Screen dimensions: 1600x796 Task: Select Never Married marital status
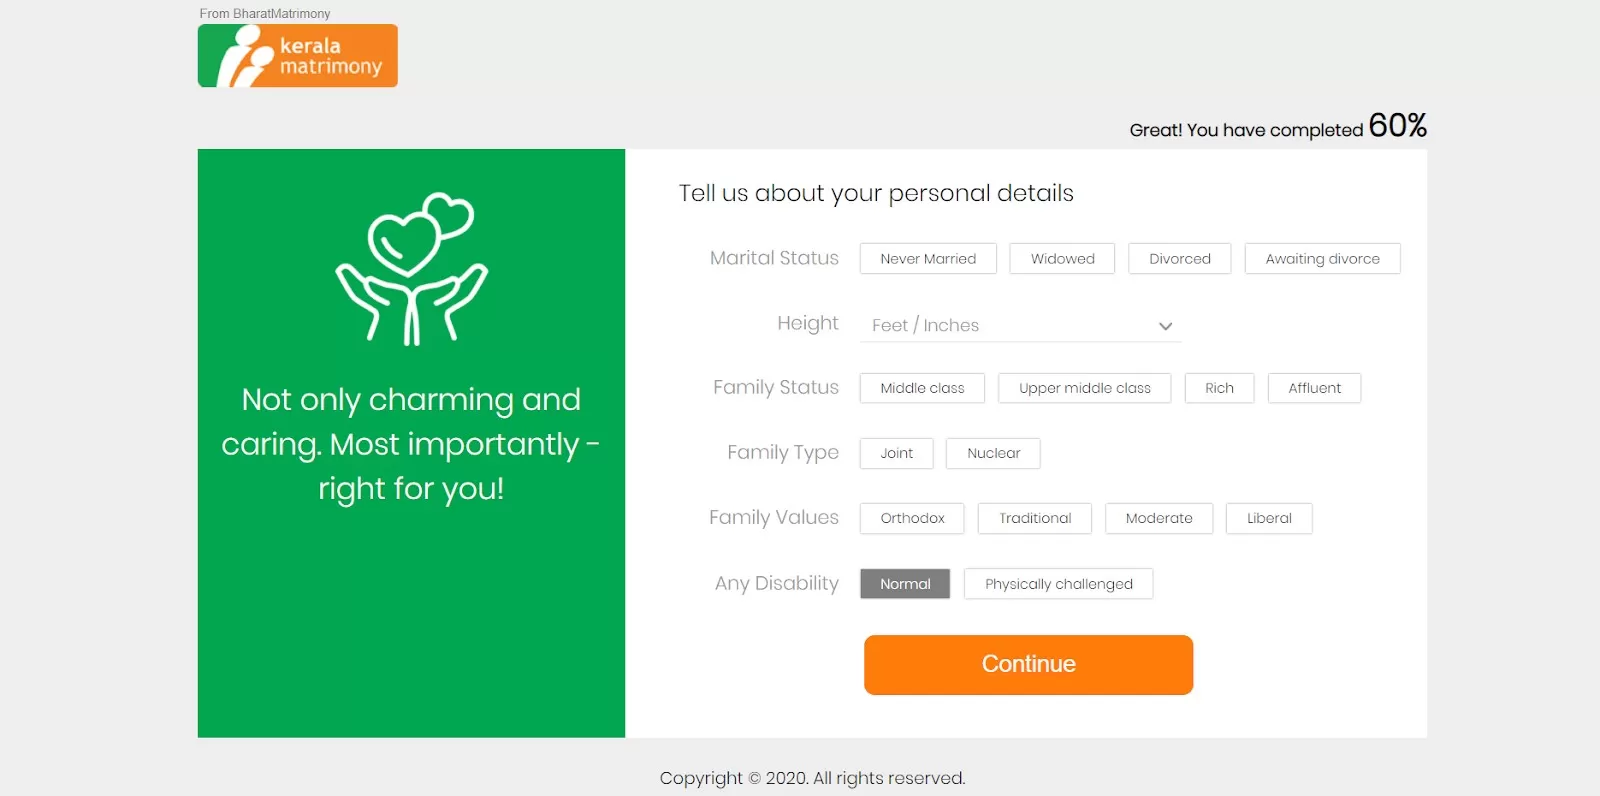(928, 259)
